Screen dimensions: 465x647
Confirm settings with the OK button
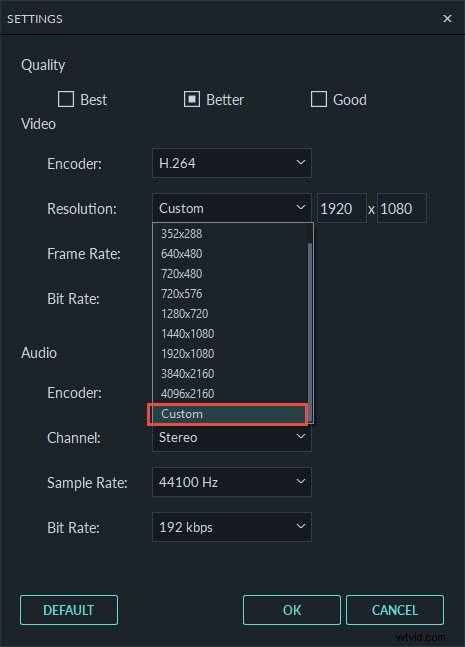pos(292,610)
